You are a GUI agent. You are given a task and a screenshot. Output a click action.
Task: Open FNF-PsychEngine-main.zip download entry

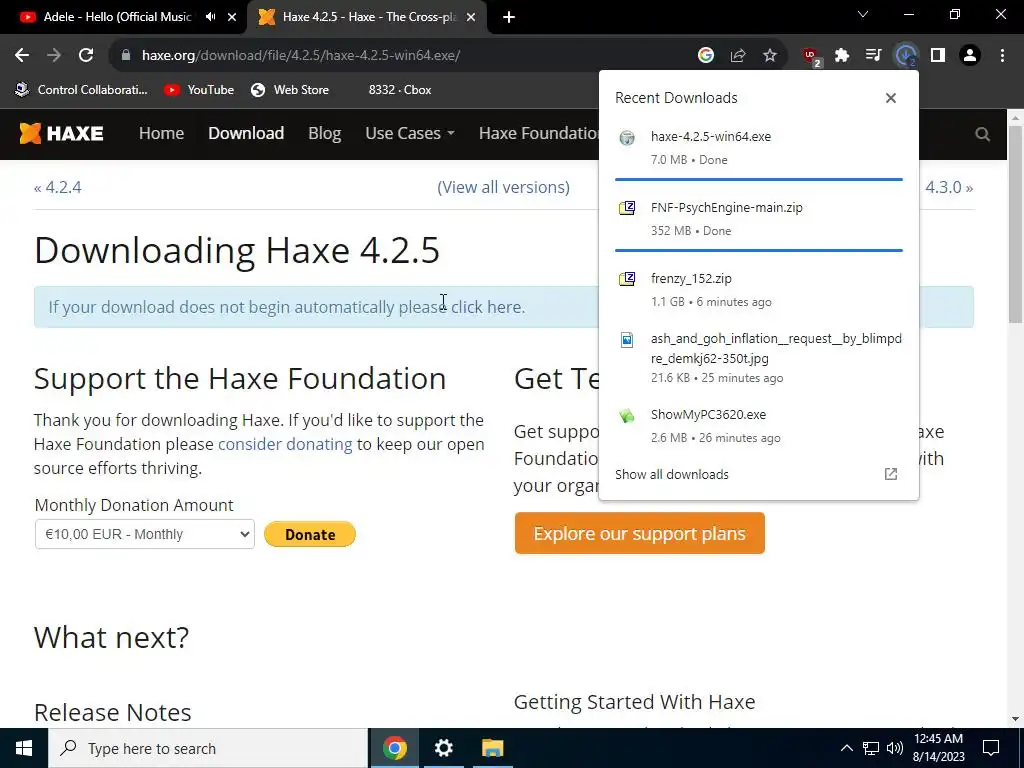click(759, 219)
